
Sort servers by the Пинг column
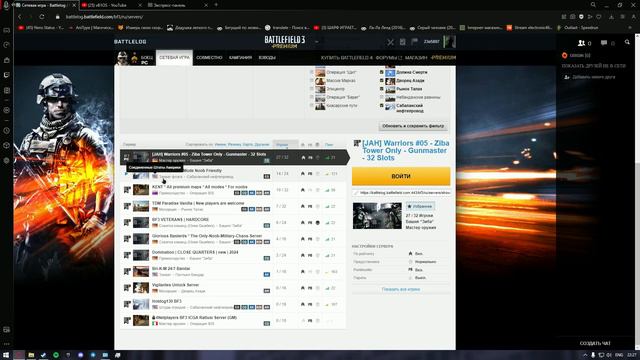(x=329, y=144)
